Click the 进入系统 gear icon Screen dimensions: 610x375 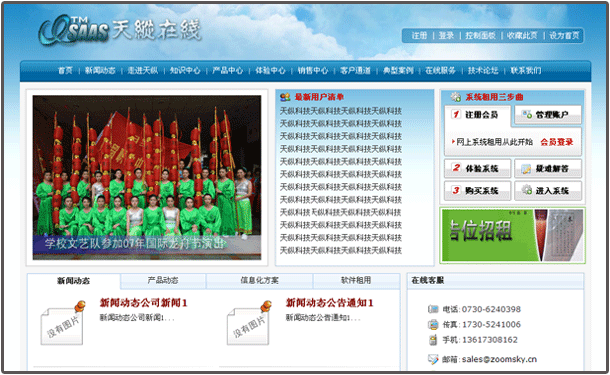point(527,190)
